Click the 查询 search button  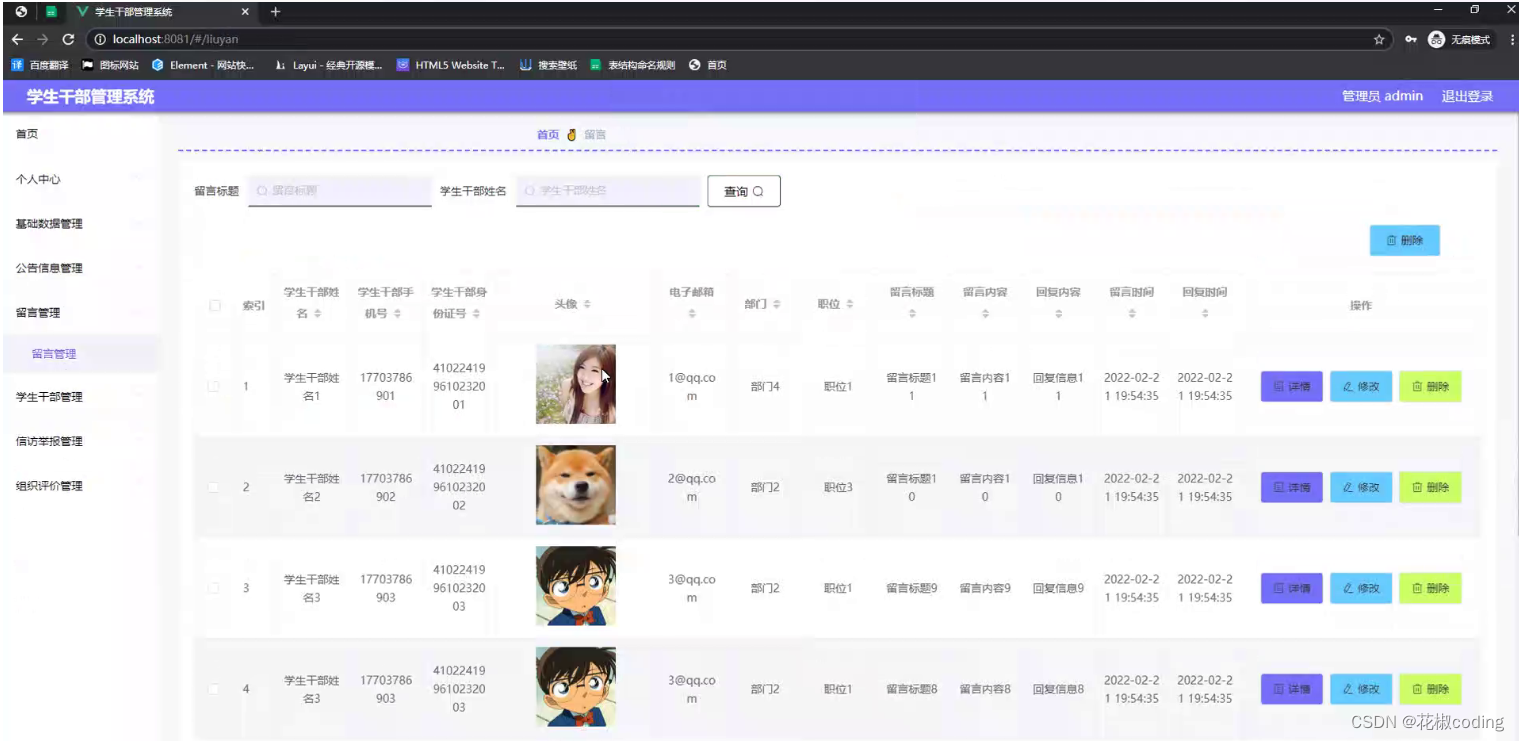click(743, 190)
